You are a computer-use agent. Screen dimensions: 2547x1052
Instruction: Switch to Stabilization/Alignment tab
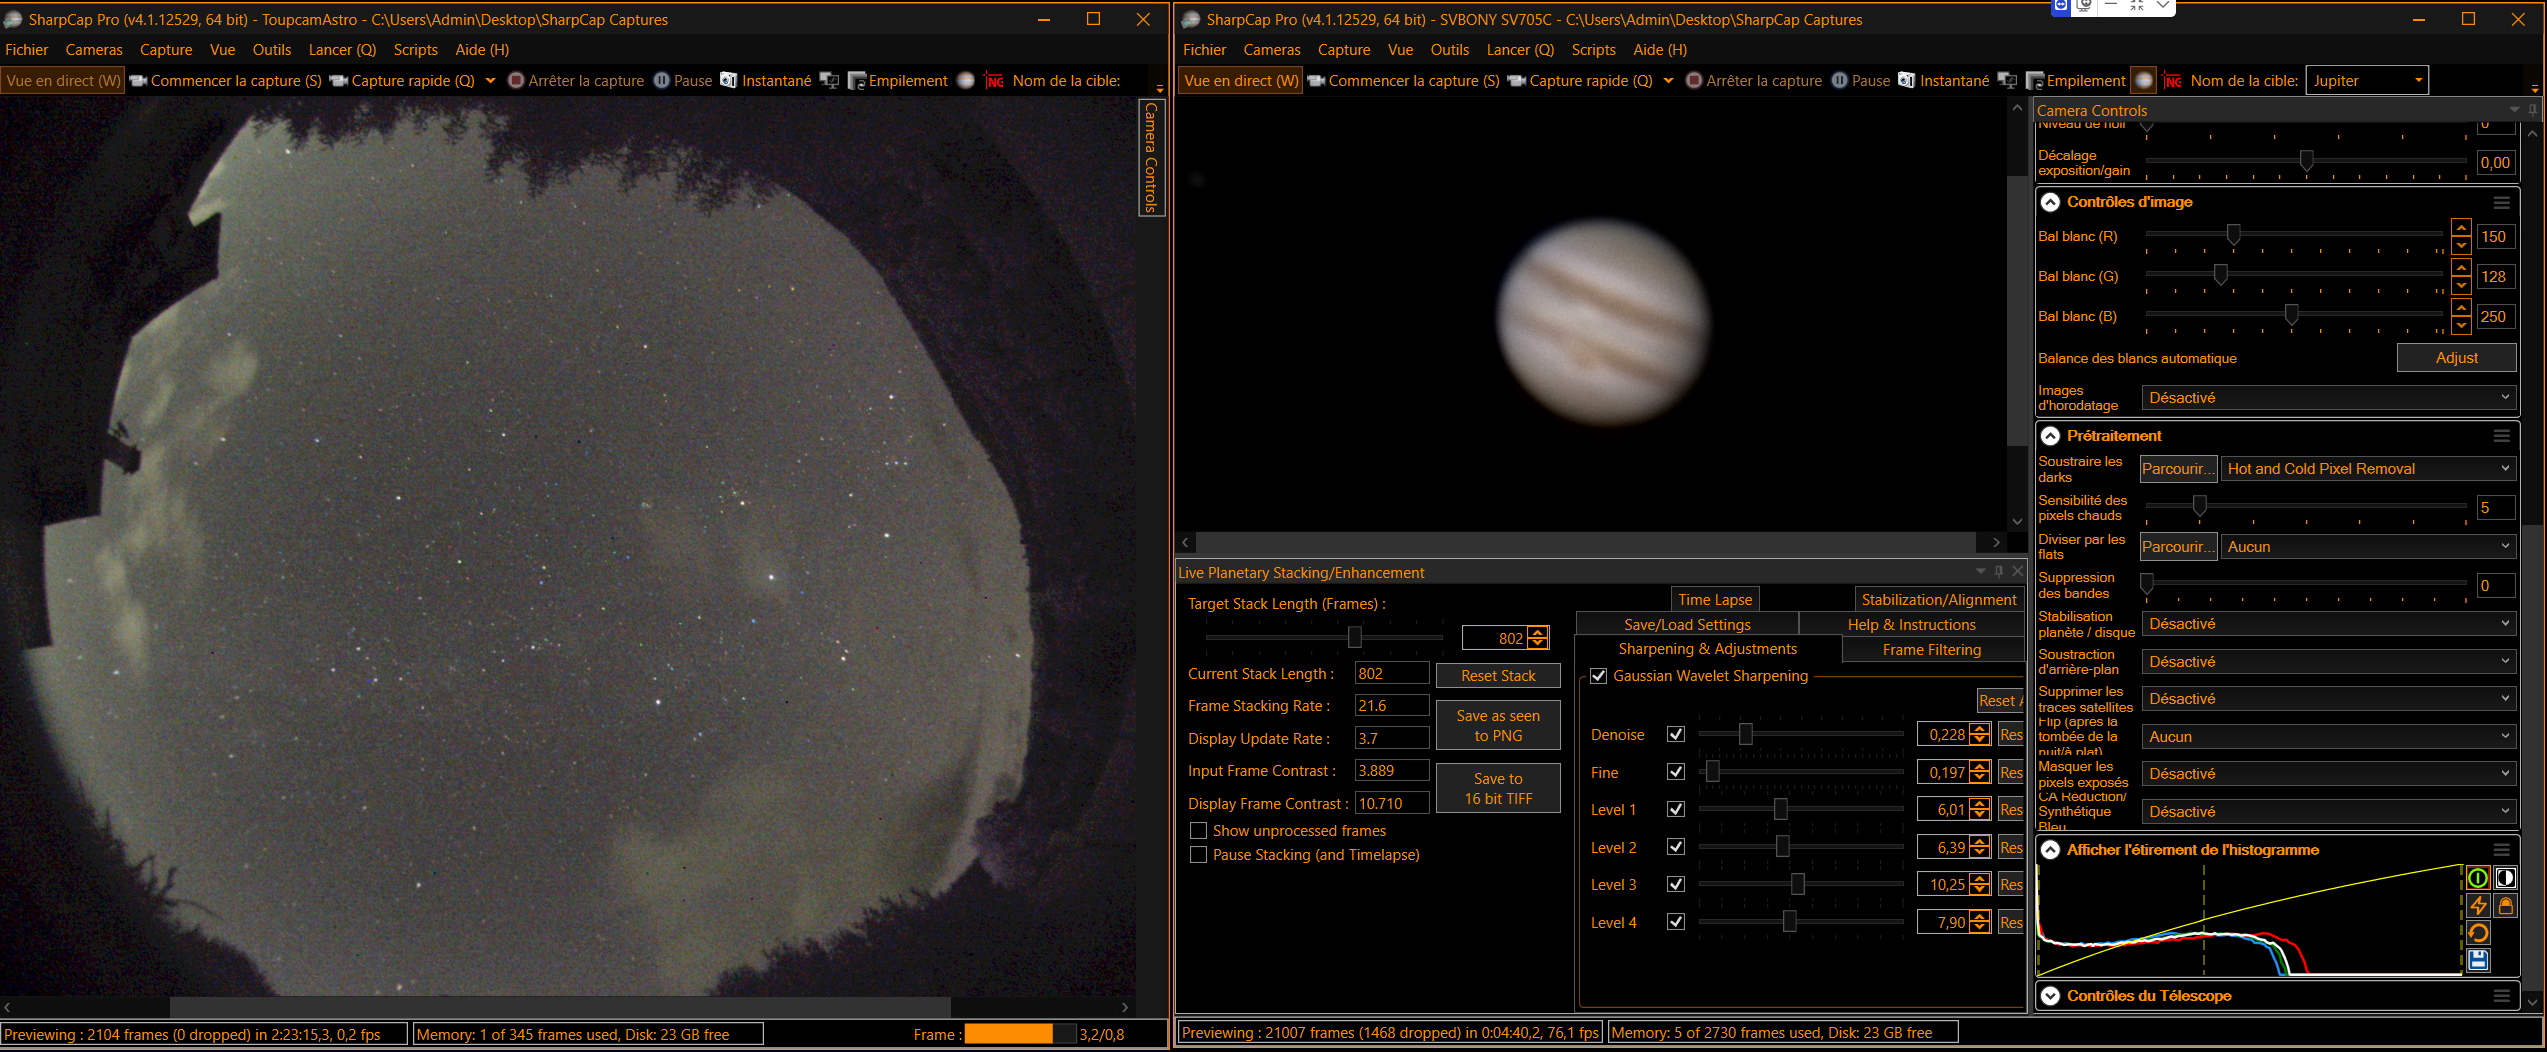pos(1938,600)
